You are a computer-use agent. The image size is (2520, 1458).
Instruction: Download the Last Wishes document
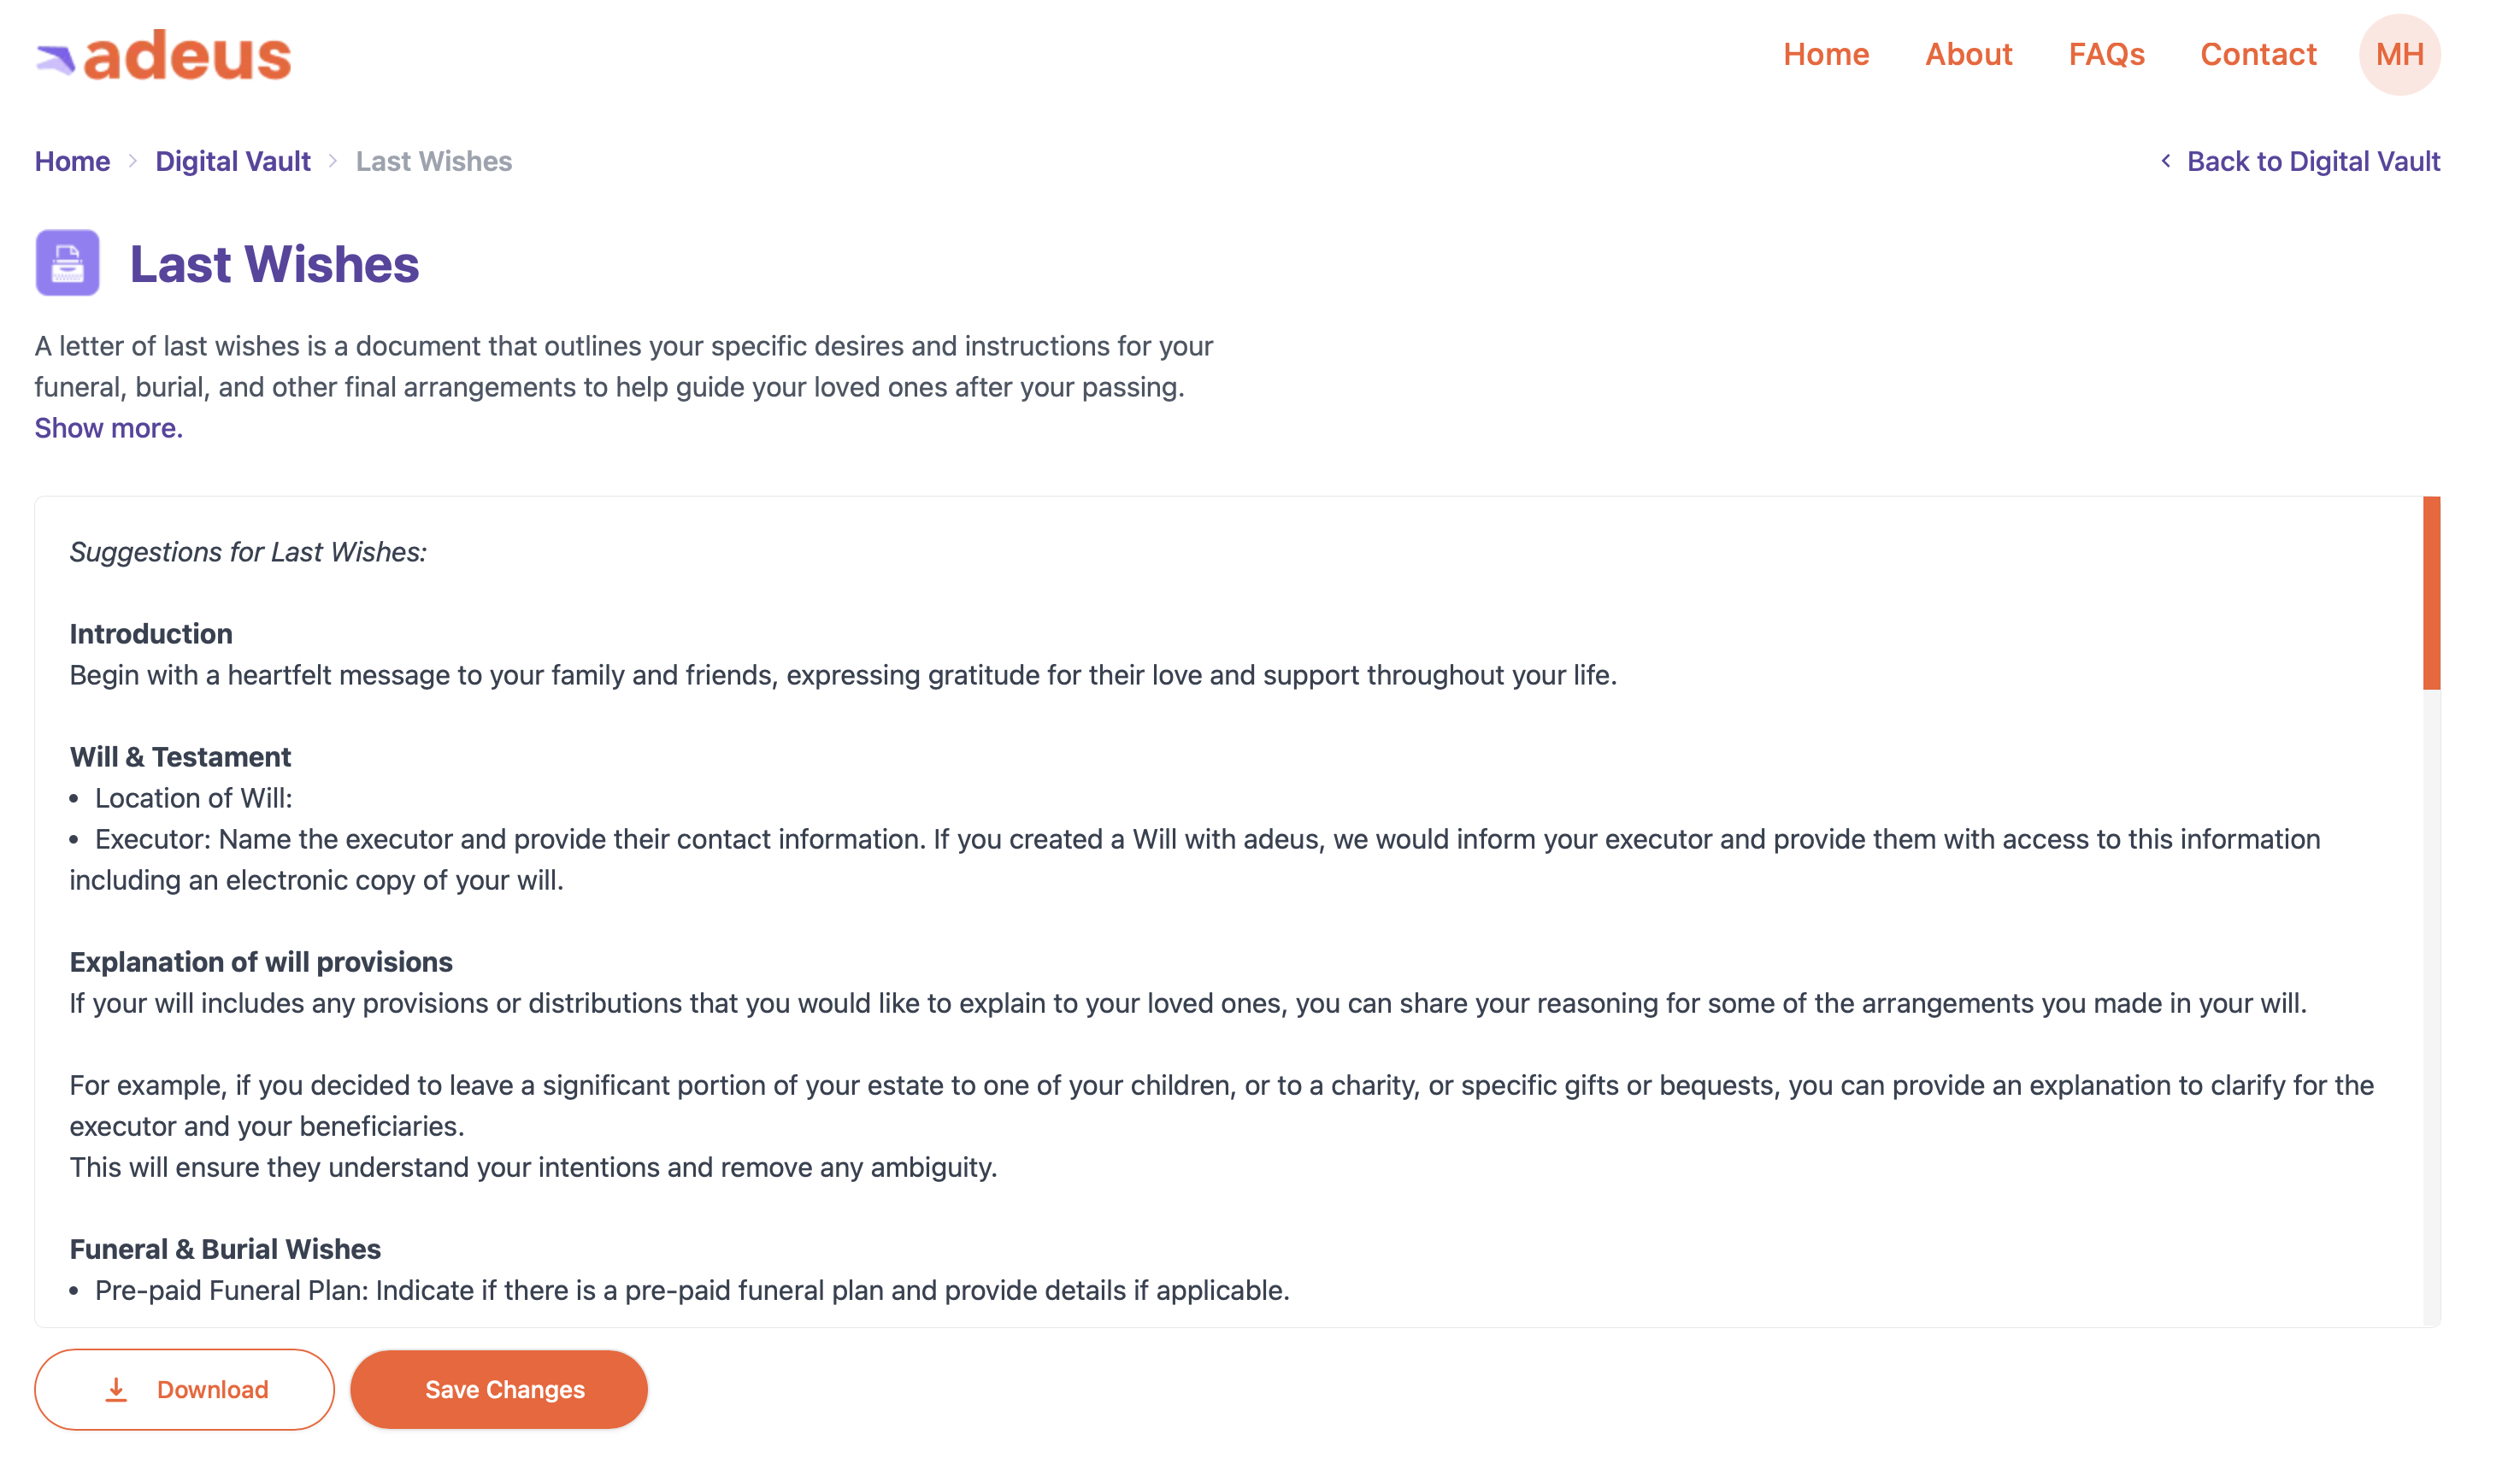(184, 1389)
